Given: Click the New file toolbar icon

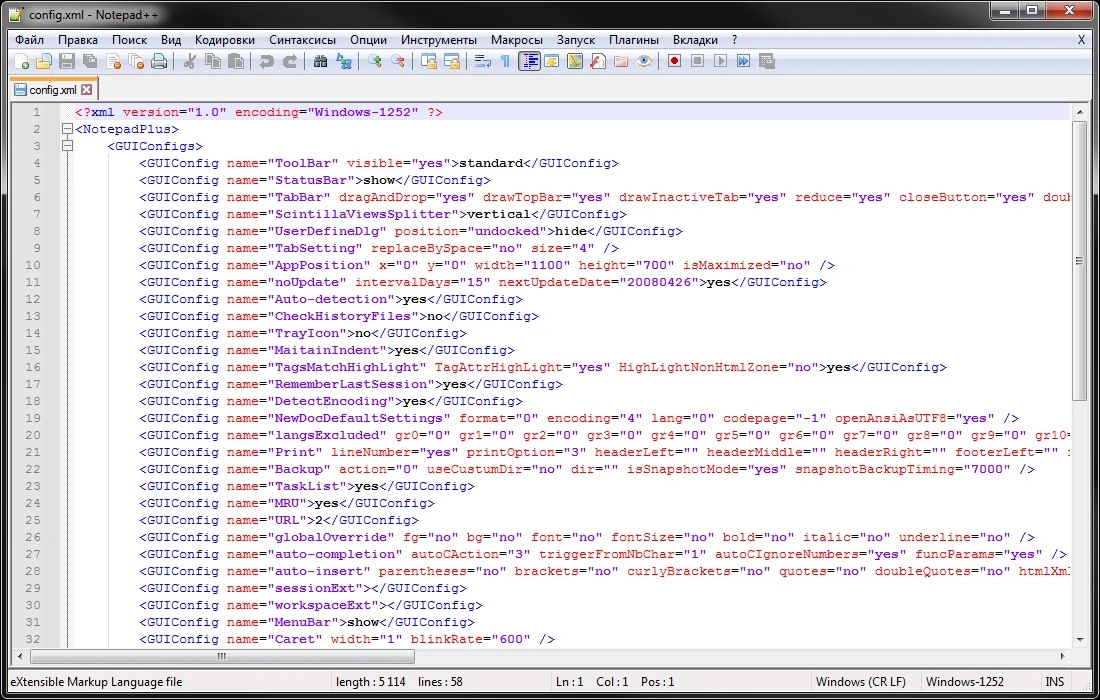Looking at the screenshot, I should [x=21, y=62].
